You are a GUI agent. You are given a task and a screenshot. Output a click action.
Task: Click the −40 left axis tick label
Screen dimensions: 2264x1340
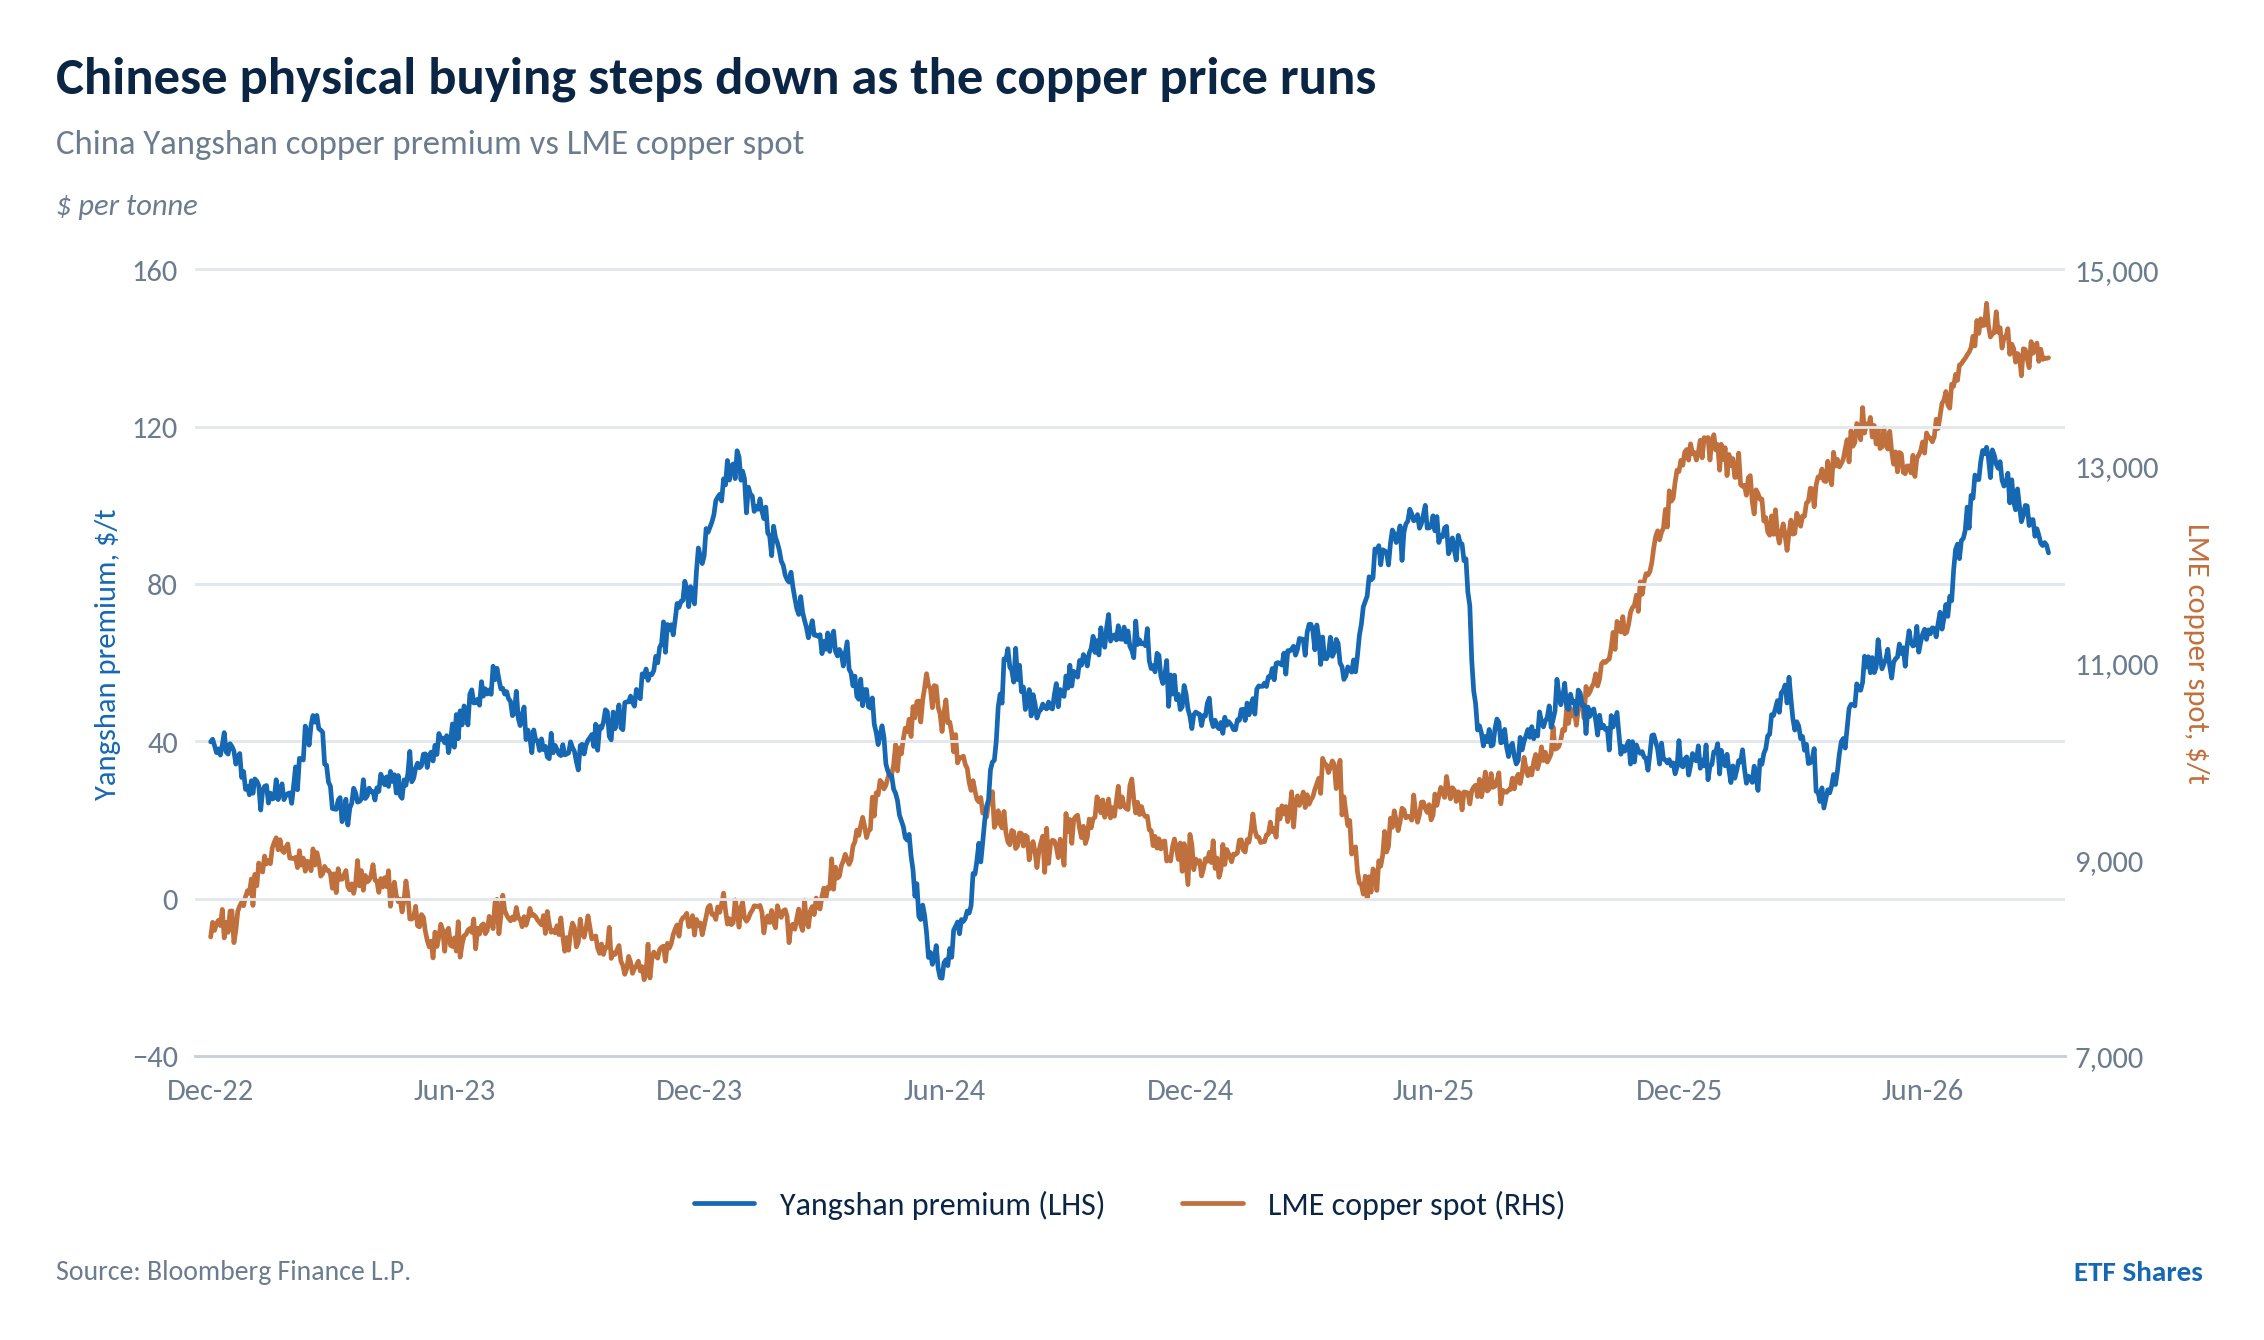coord(156,1057)
